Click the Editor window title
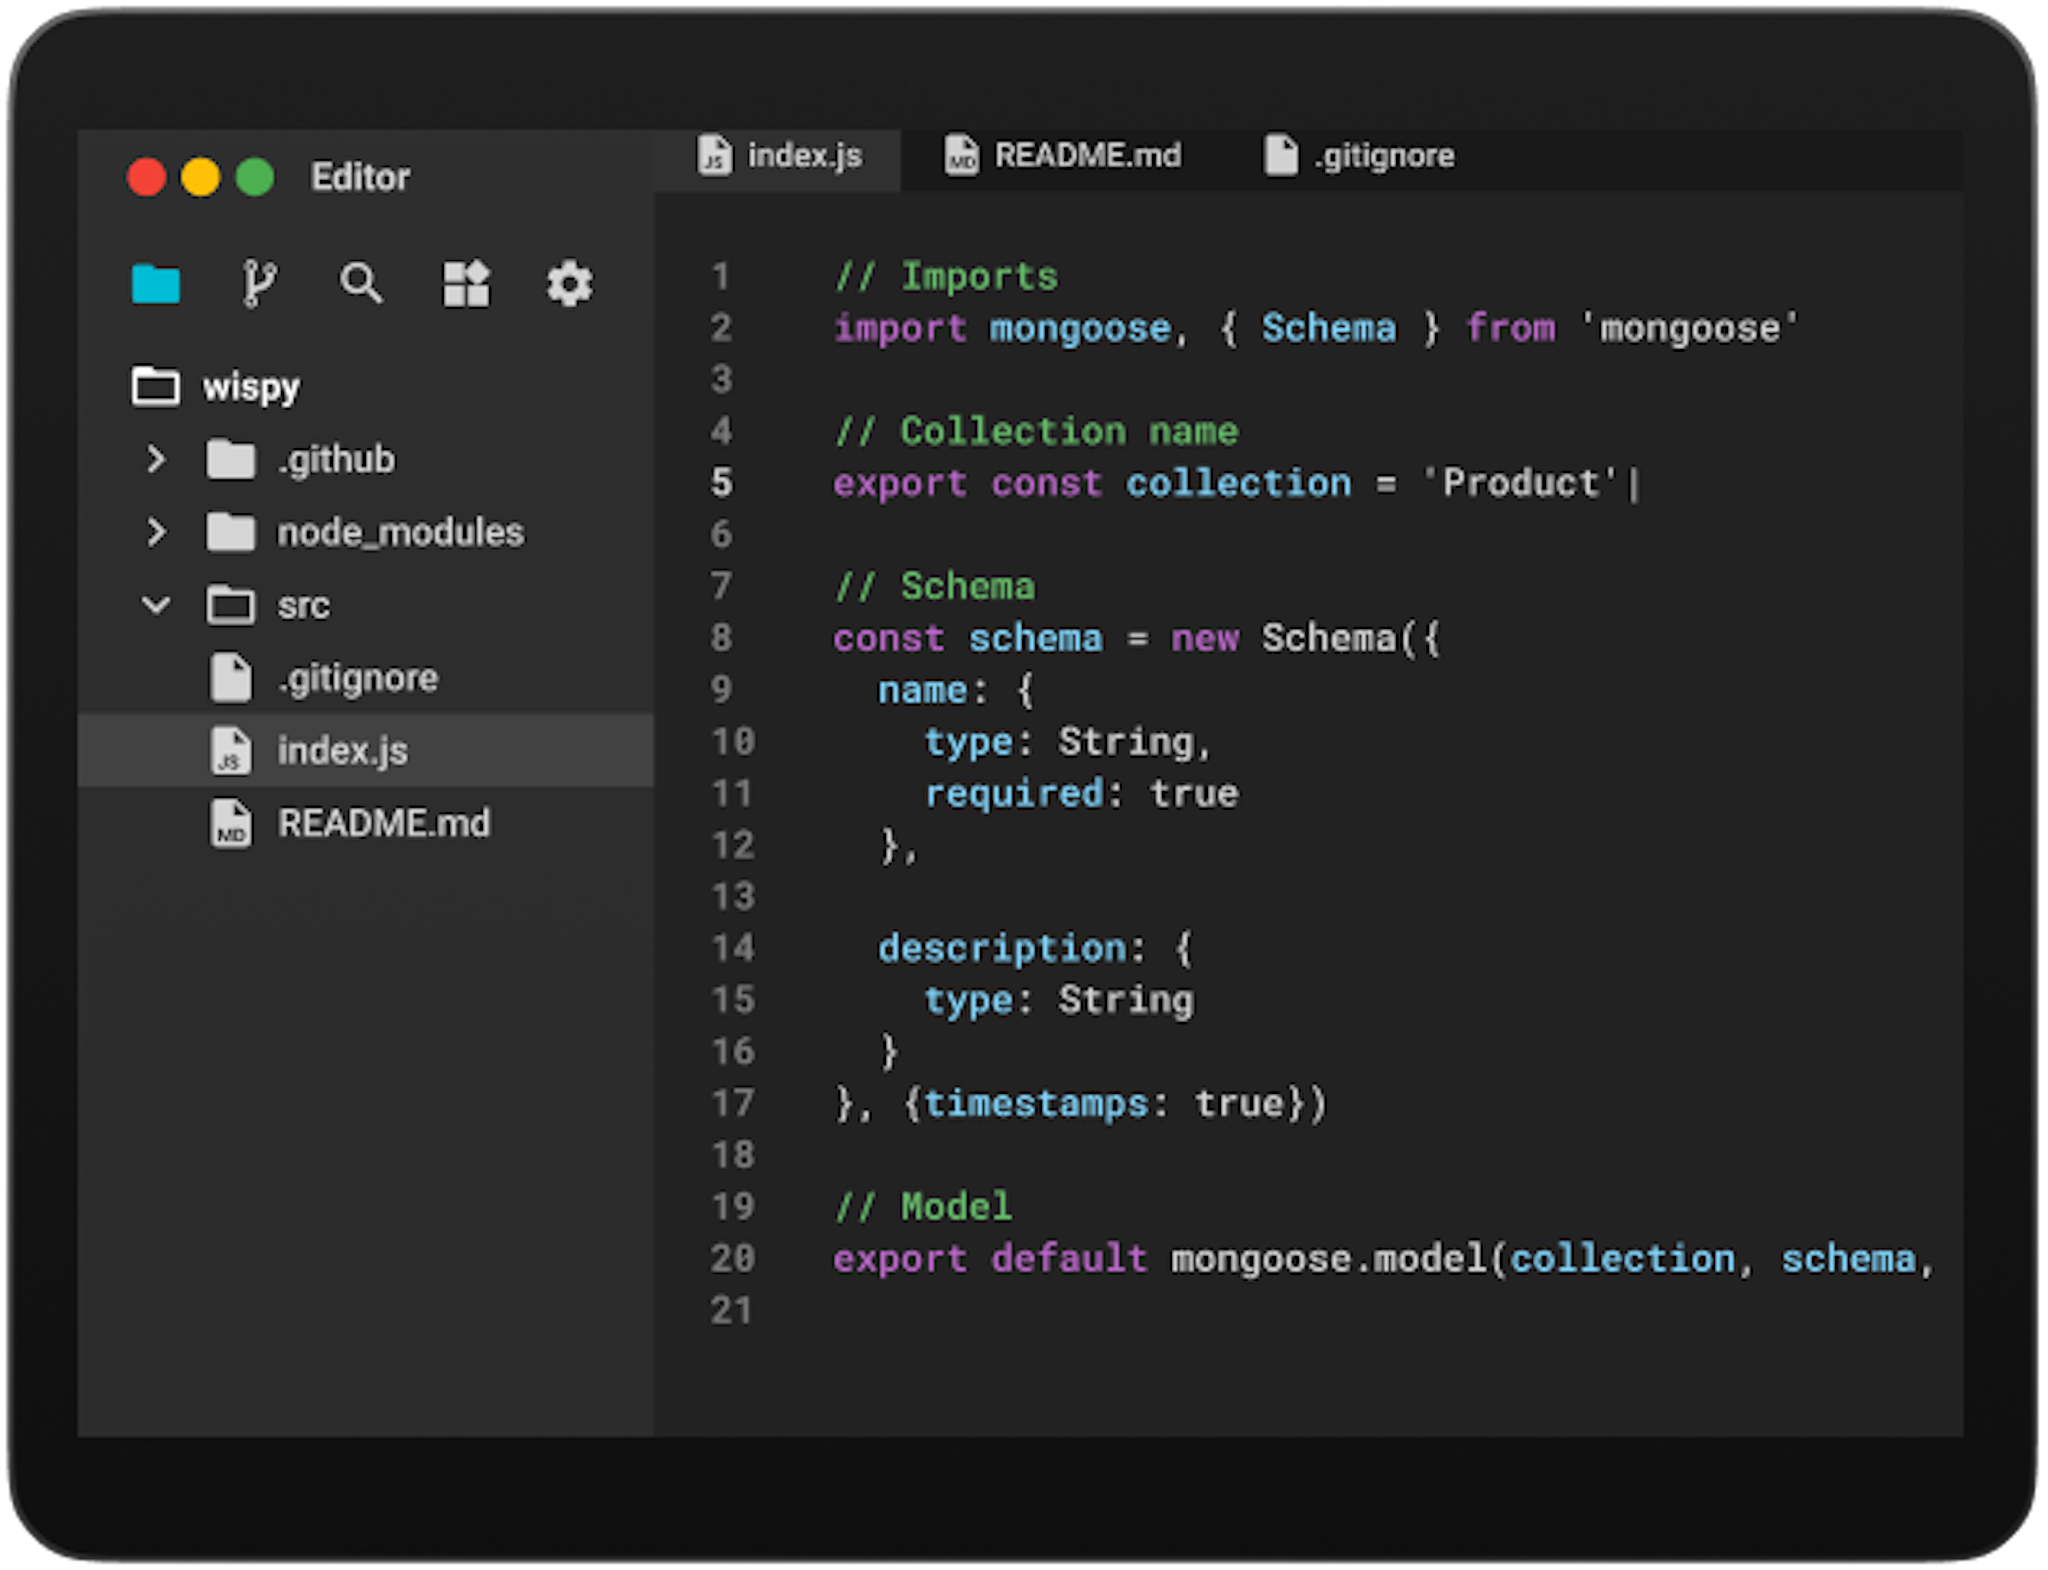This screenshot has height=1570, width=2048. point(360,177)
